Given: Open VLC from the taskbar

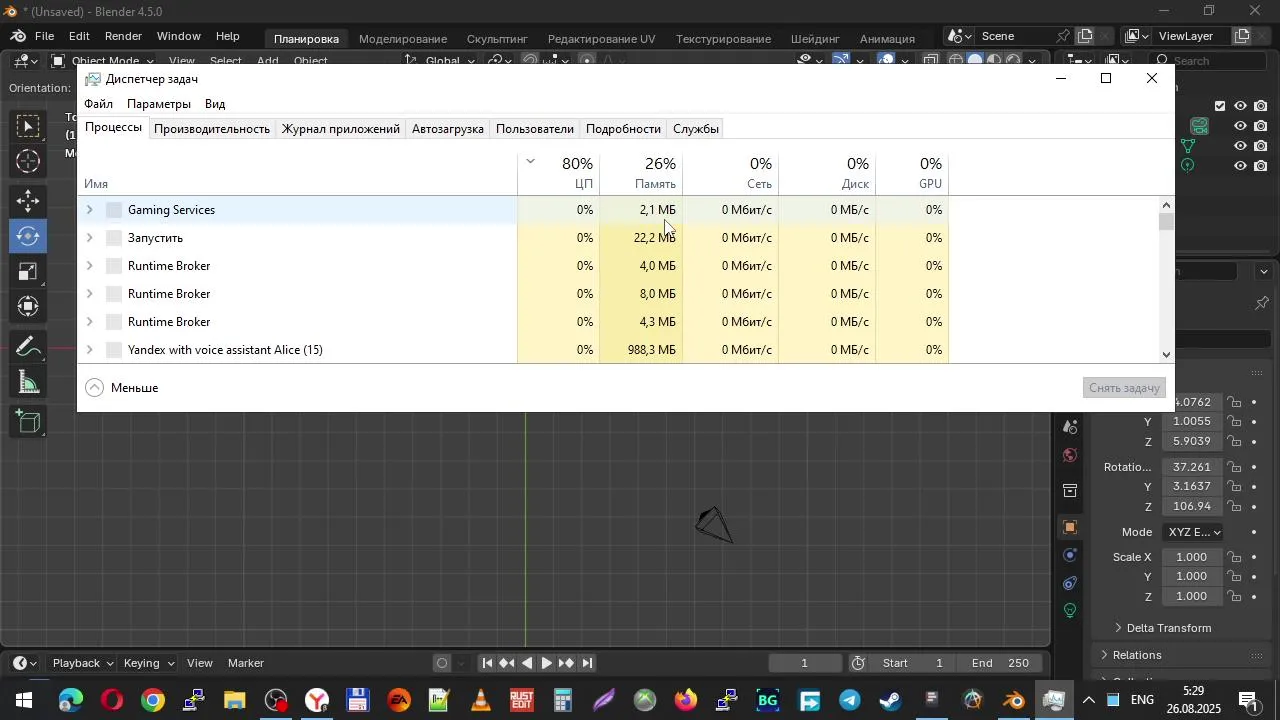Looking at the screenshot, I should [x=481, y=701].
